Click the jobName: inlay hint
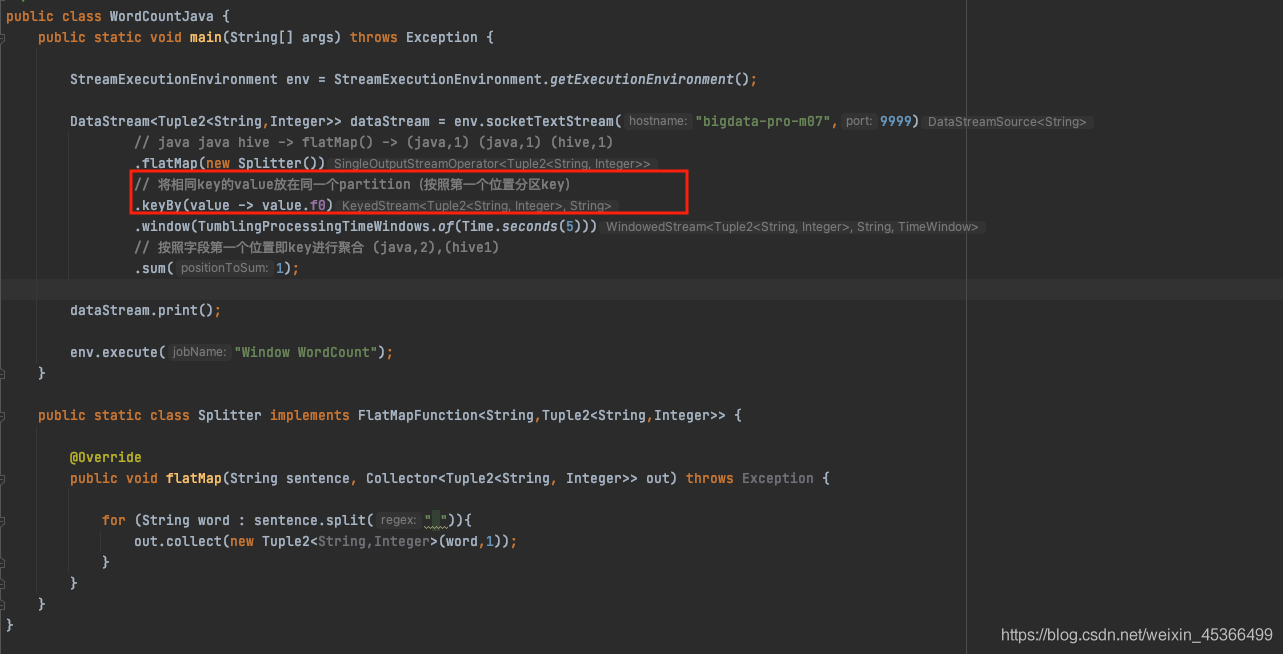The height and width of the screenshot is (654, 1283). [x=199, y=352]
